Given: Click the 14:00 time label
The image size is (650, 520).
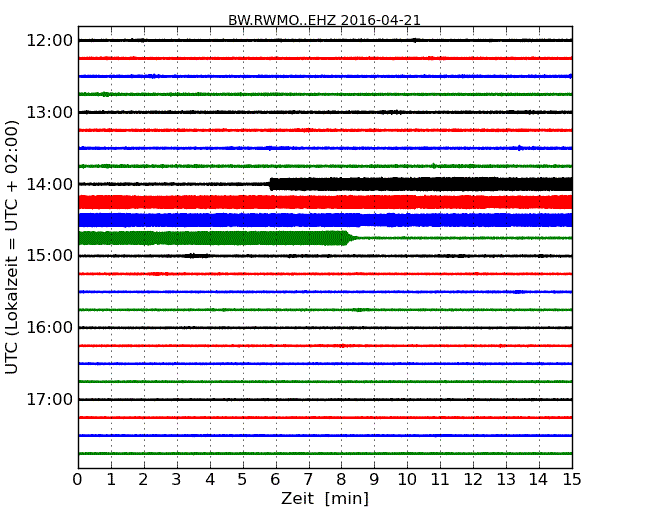Looking at the screenshot, I should pyautogui.click(x=50, y=184).
